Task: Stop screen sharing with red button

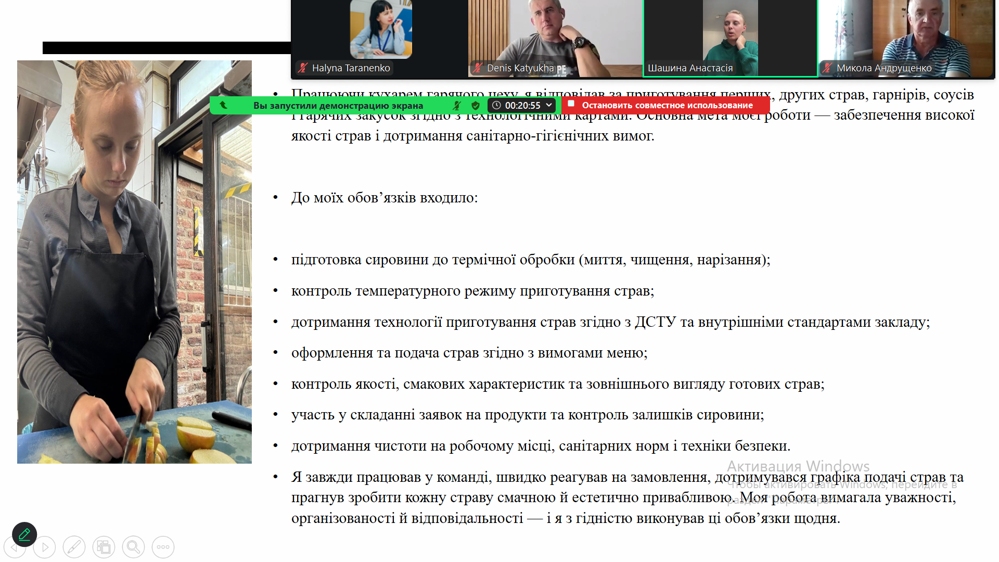Action: (665, 105)
